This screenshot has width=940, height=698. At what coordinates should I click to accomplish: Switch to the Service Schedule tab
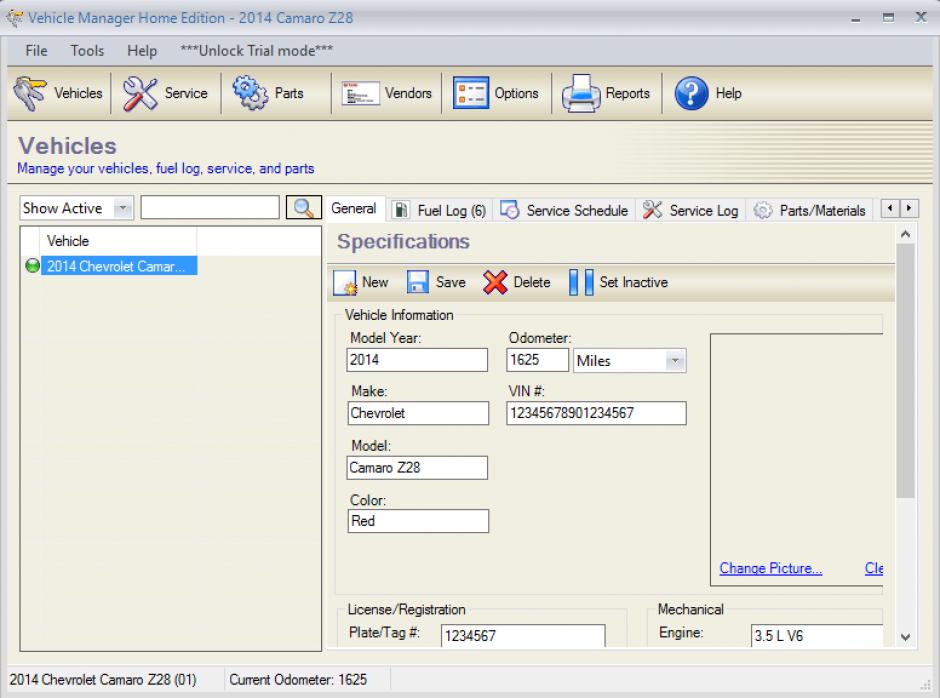point(564,210)
